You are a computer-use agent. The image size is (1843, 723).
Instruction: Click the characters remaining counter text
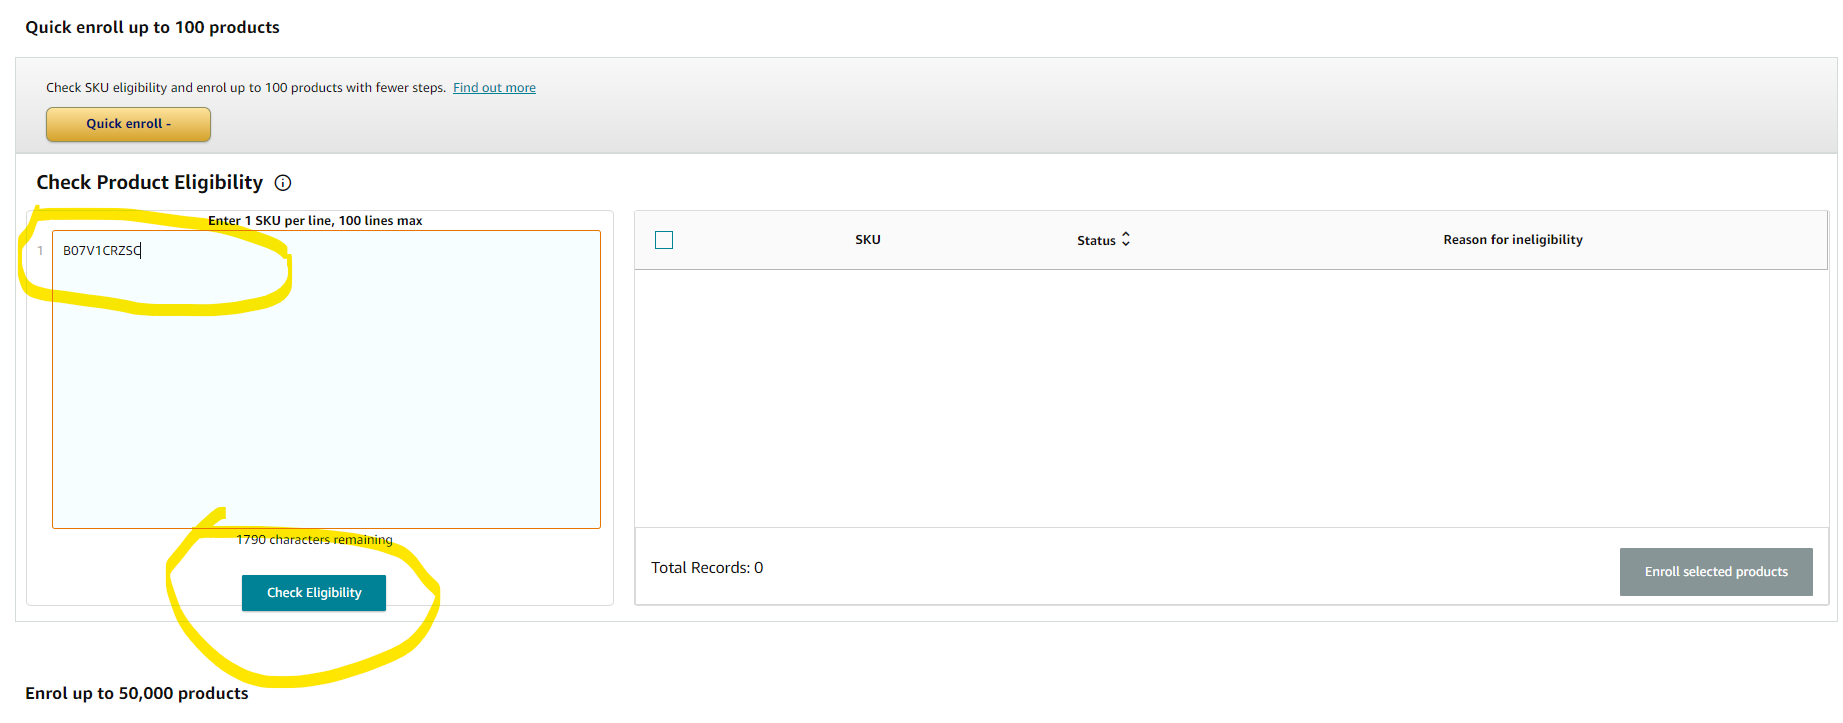pos(314,540)
